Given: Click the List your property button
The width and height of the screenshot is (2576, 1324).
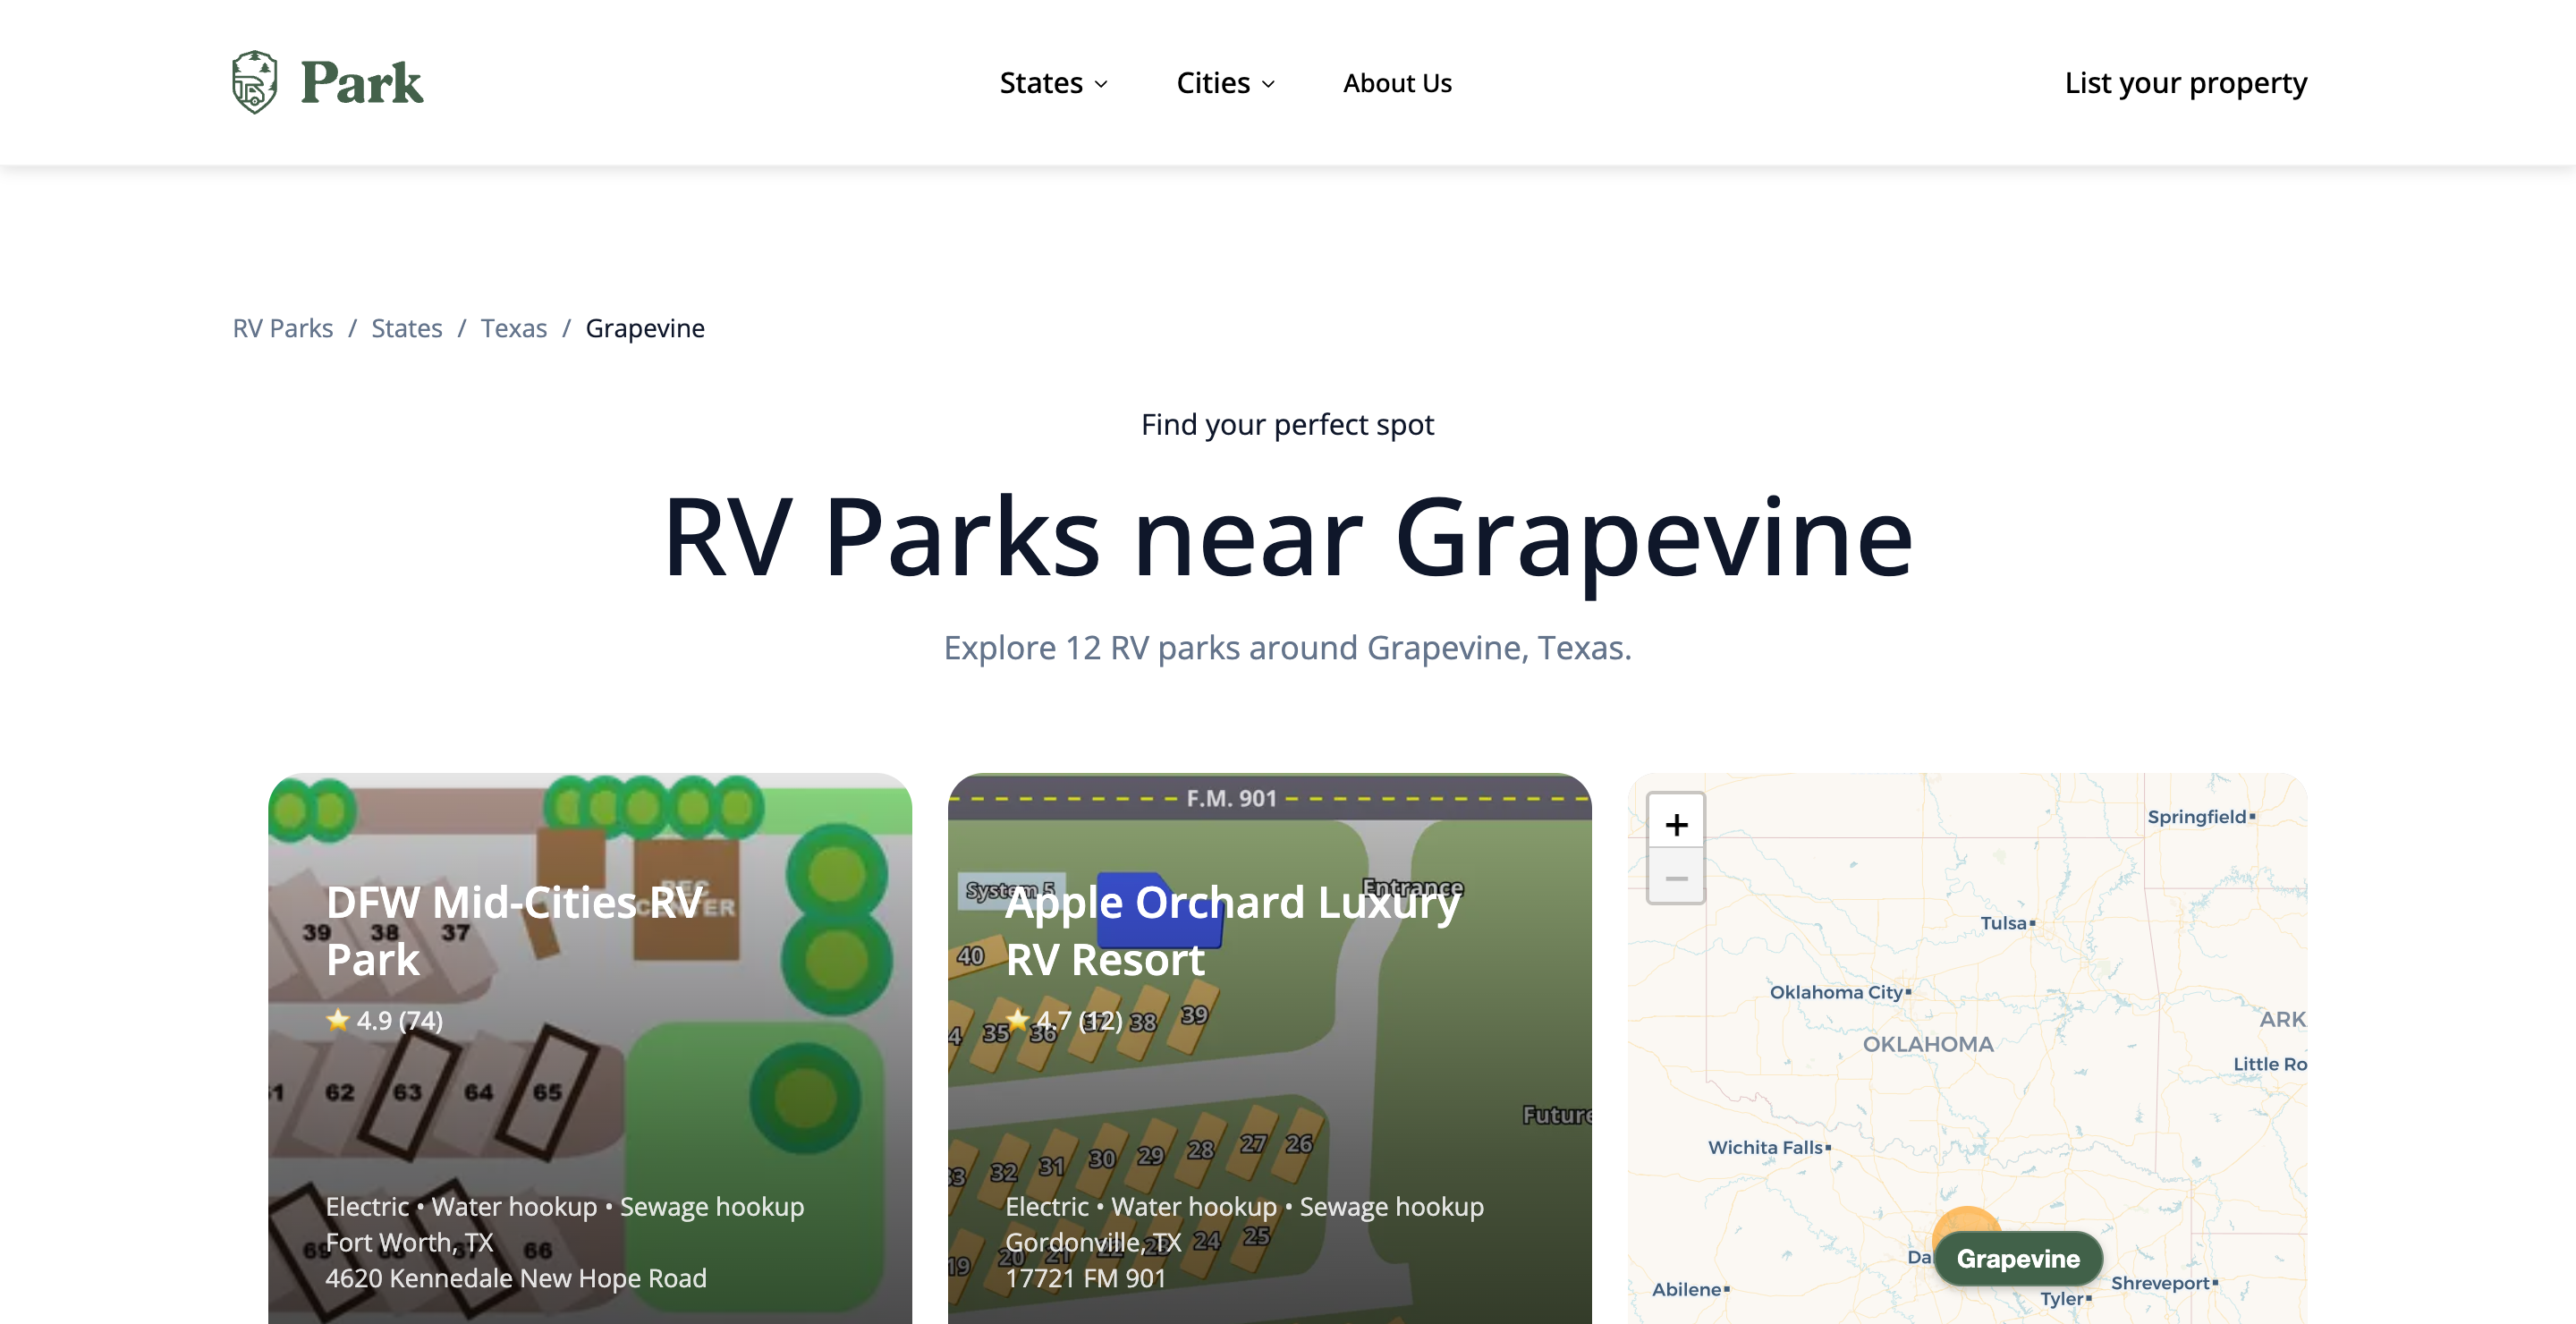Looking at the screenshot, I should (2185, 83).
